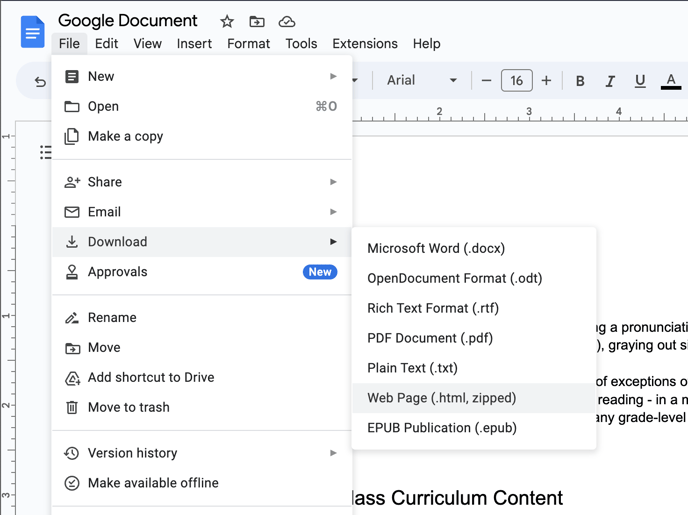The height and width of the screenshot is (515, 688).
Task: Download as Microsoft Word (.docx)
Action: pyautogui.click(x=474, y=248)
